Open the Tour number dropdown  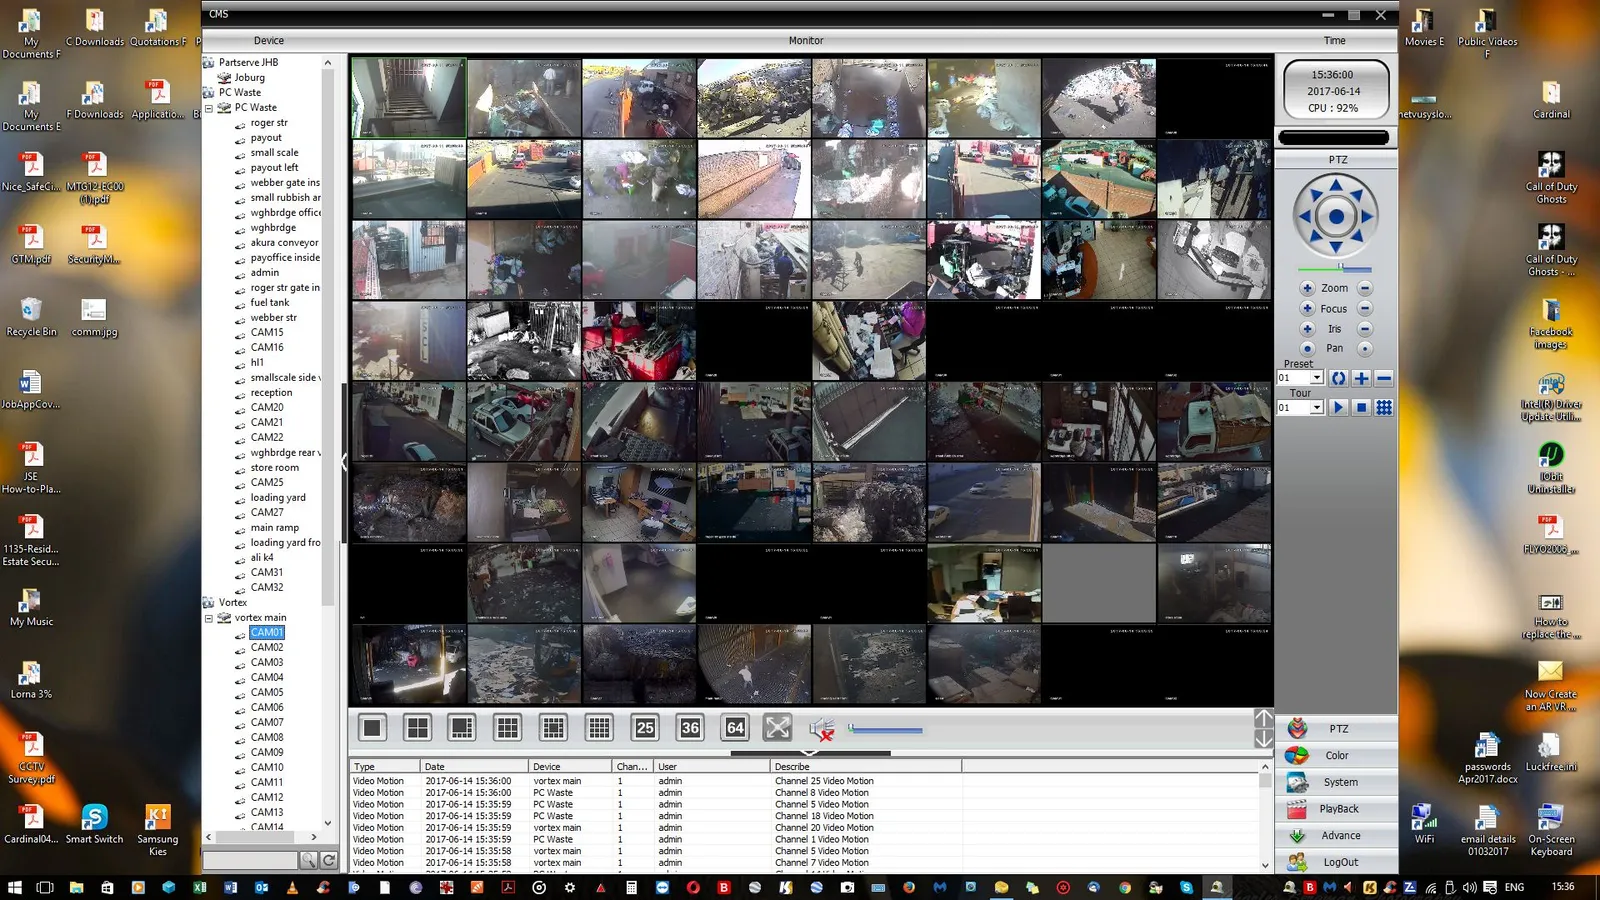[x=1317, y=408]
